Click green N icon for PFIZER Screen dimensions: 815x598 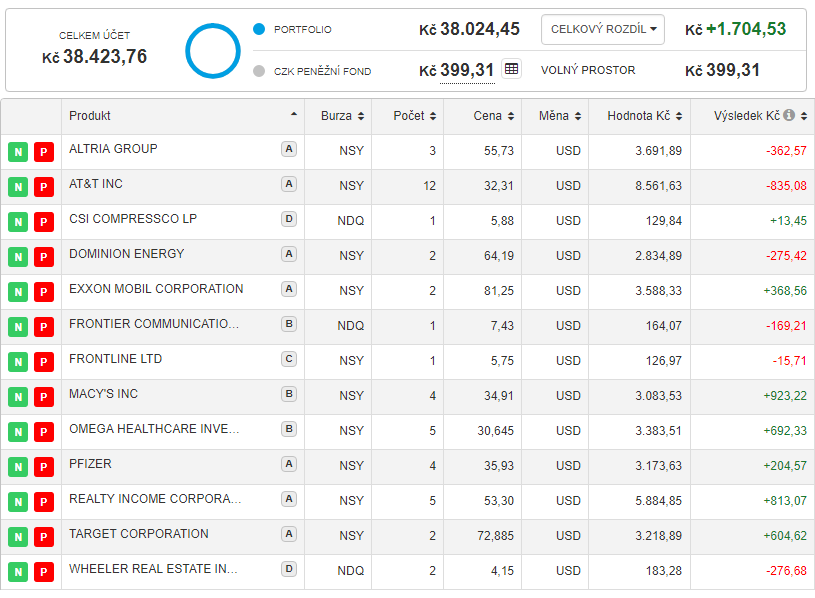pos(18,467)
